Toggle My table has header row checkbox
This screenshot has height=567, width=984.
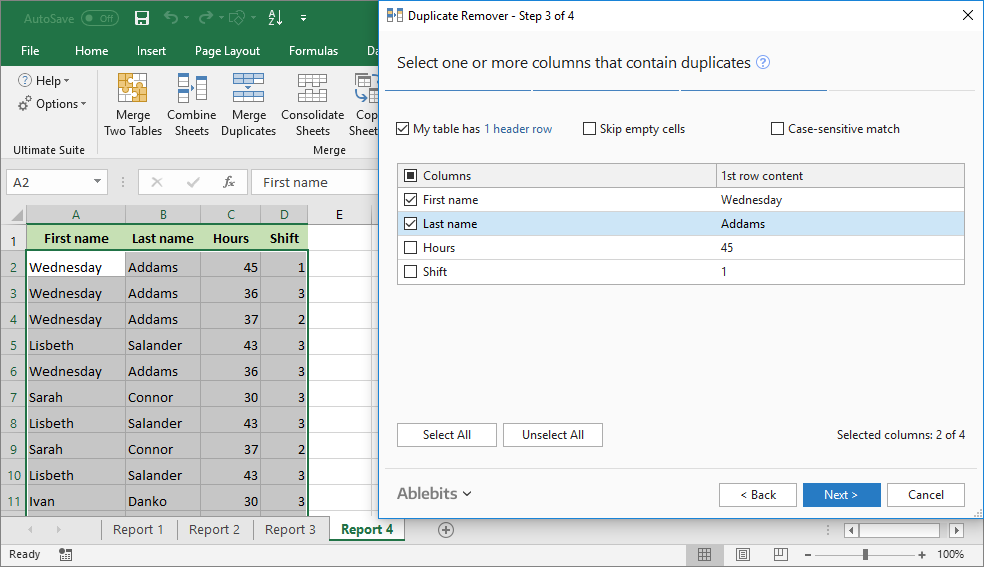403,129
